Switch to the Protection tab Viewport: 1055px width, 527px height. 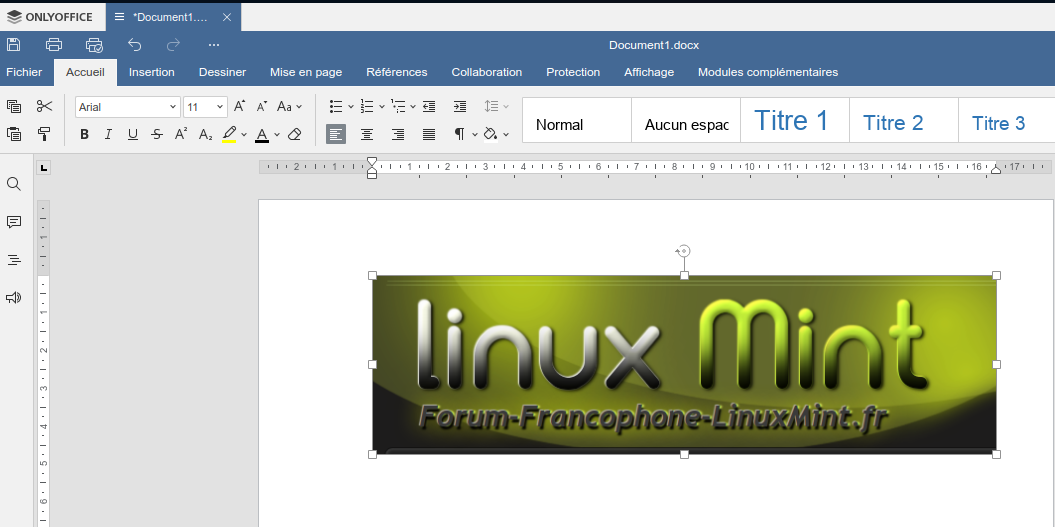pyautogui.click(x=573, y=72)
